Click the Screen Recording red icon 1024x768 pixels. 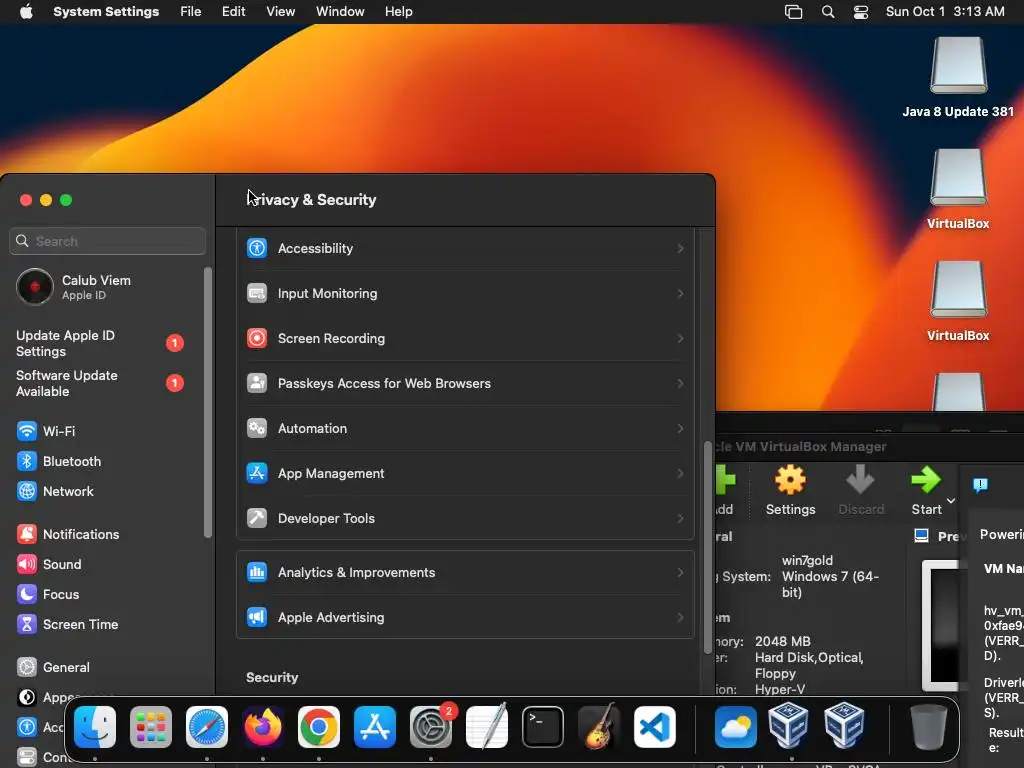coord(257,338)
